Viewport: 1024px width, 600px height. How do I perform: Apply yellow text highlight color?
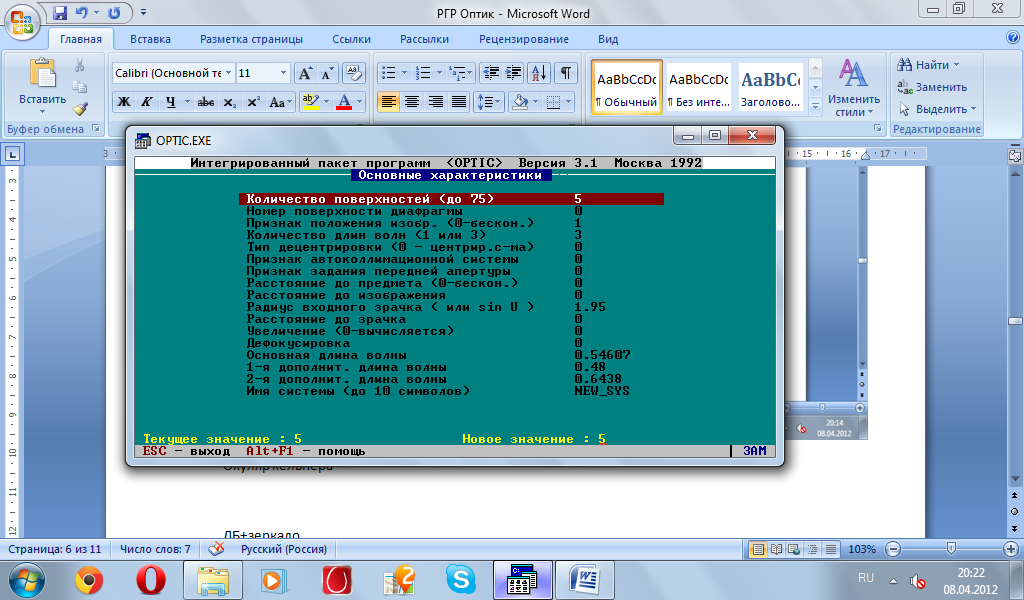point(310,102)
